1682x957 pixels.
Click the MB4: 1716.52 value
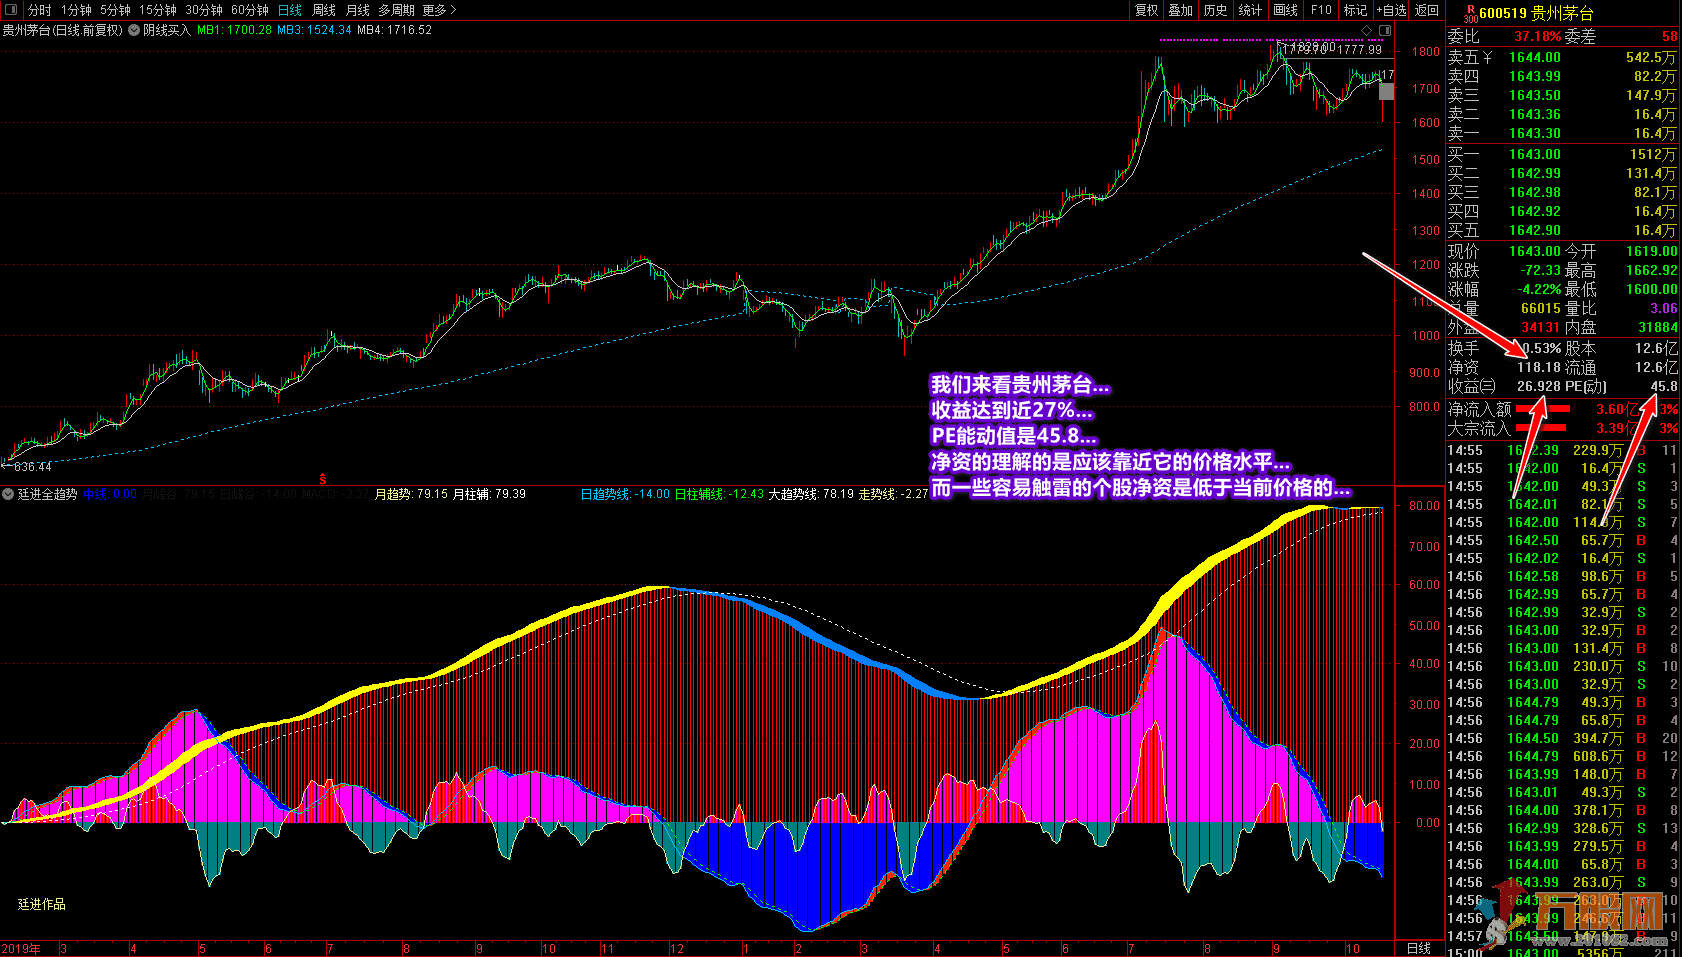coord(394,30)
